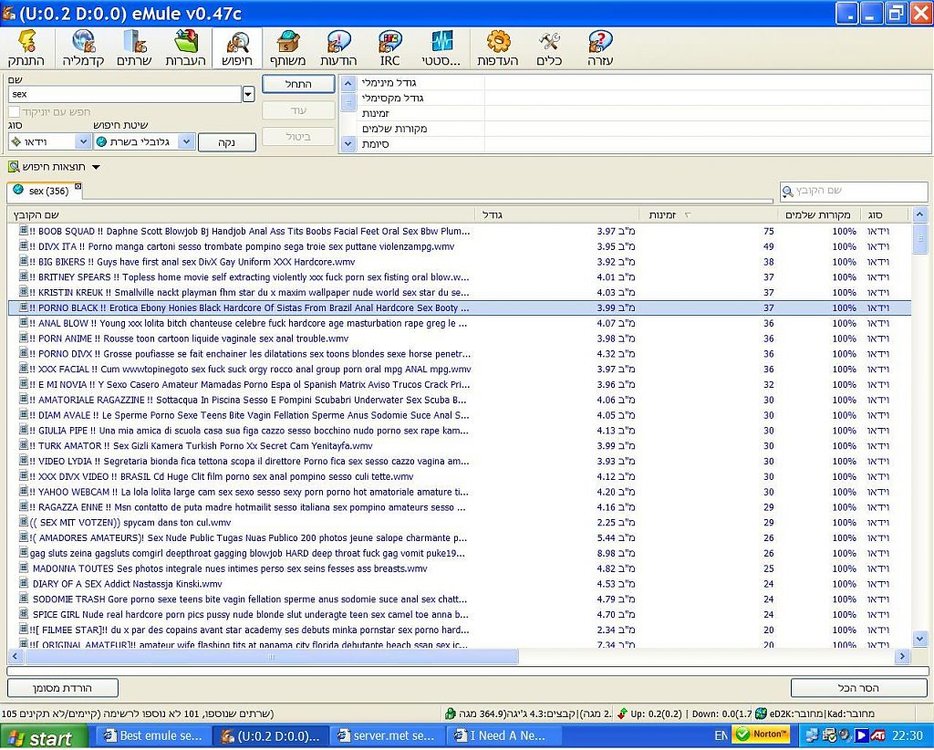Click the Download Selected button
The width and height of the screenshot is (934, 750).
pos(63,688)
